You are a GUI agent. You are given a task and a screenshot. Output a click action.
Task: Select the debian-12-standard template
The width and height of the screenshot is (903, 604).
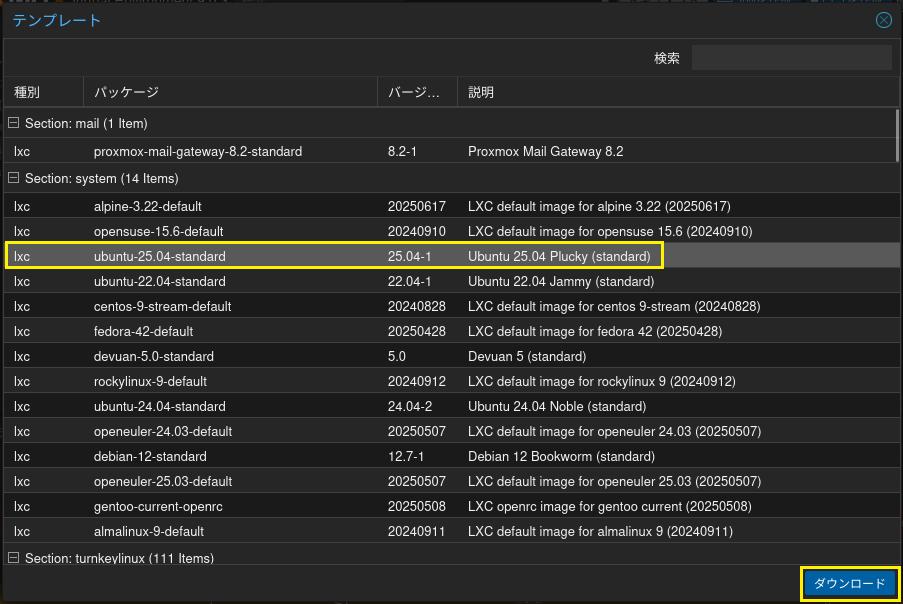[450, 456]
